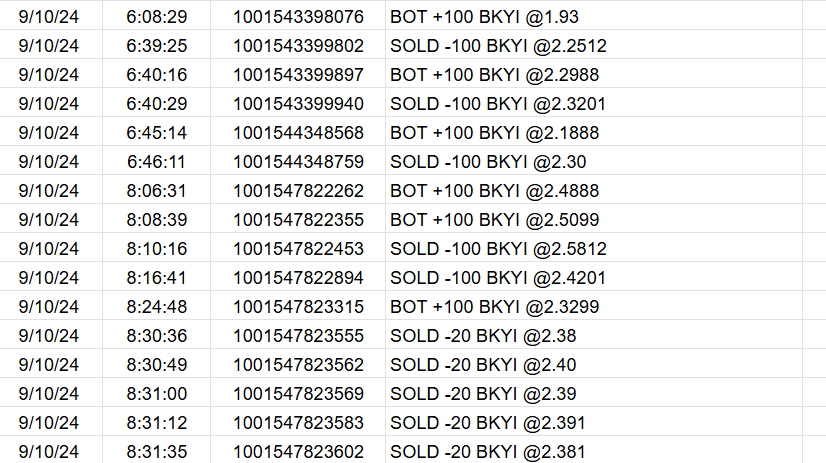Click order ID 1001543399940

pos(298,104)
